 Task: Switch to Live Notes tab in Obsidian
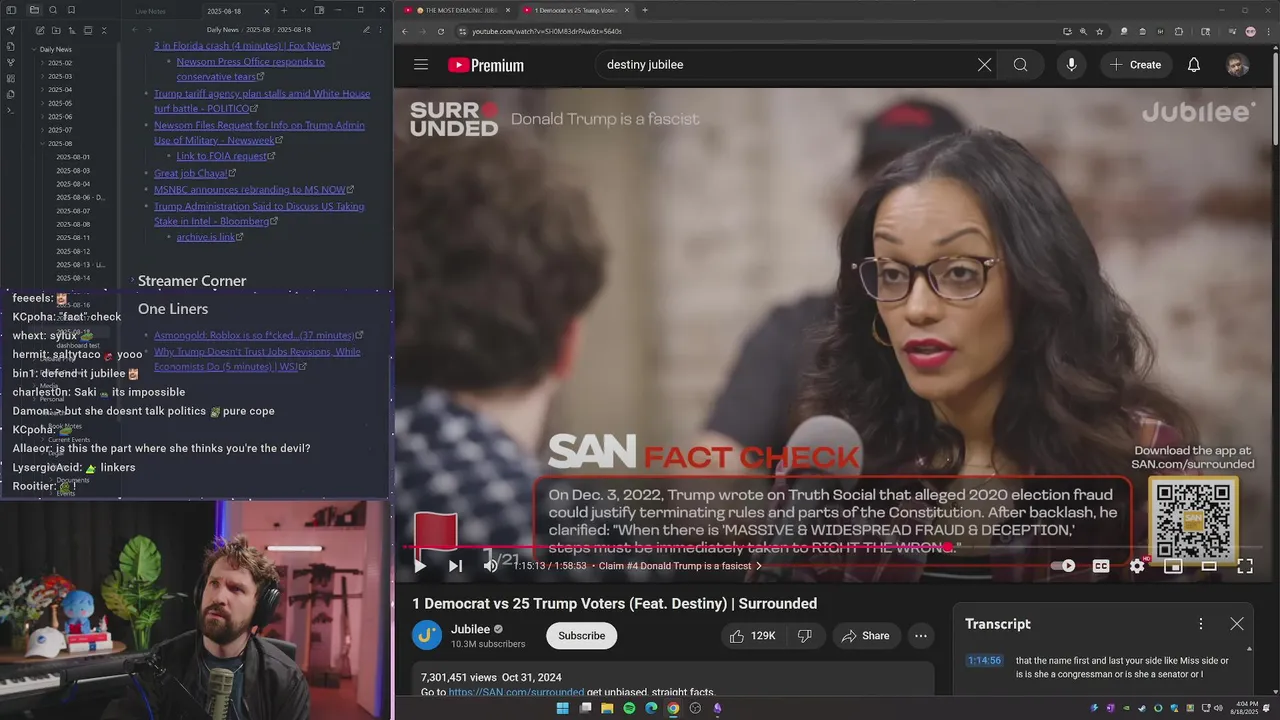click(x=150, y=11)
